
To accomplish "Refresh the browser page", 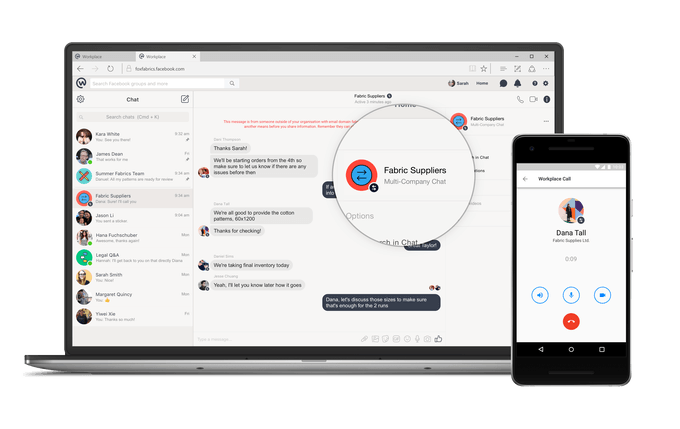I will (x=110, y=69).
